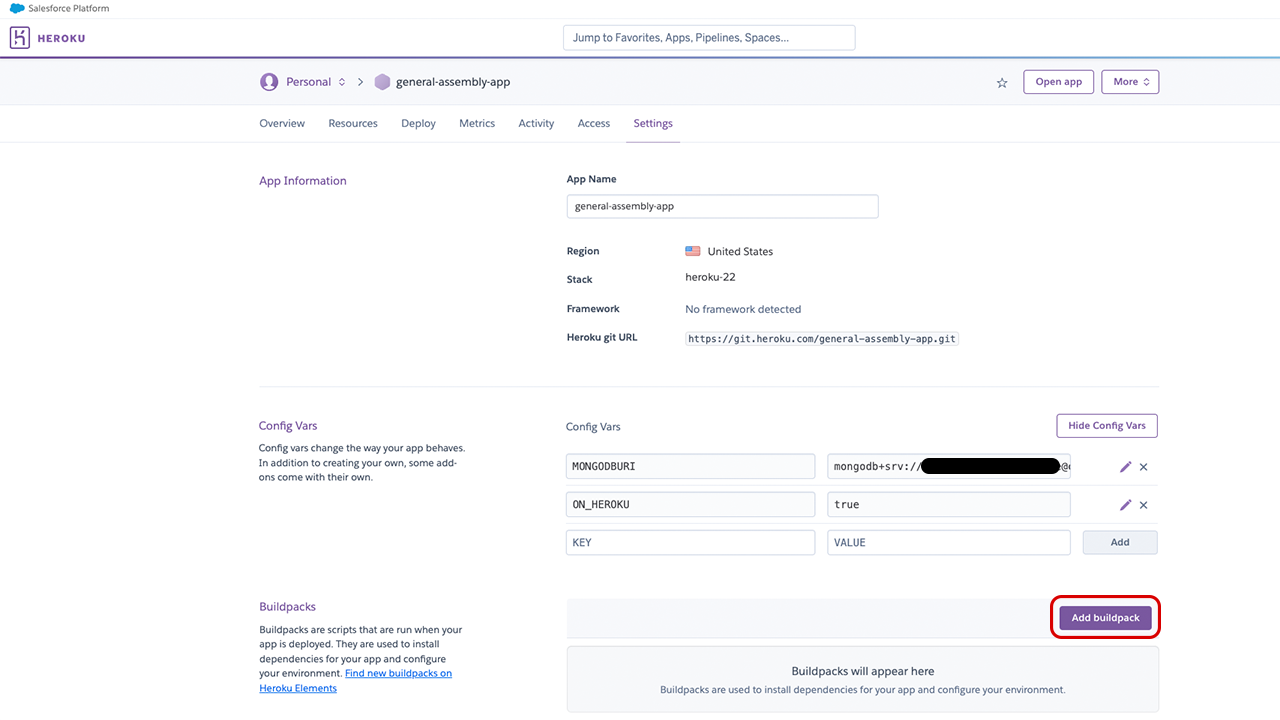This screenshot has width=1280, height=720.
Task: Delete the MONGODBURI config var
Action: pyautogui.click(x=1144, y=467)
